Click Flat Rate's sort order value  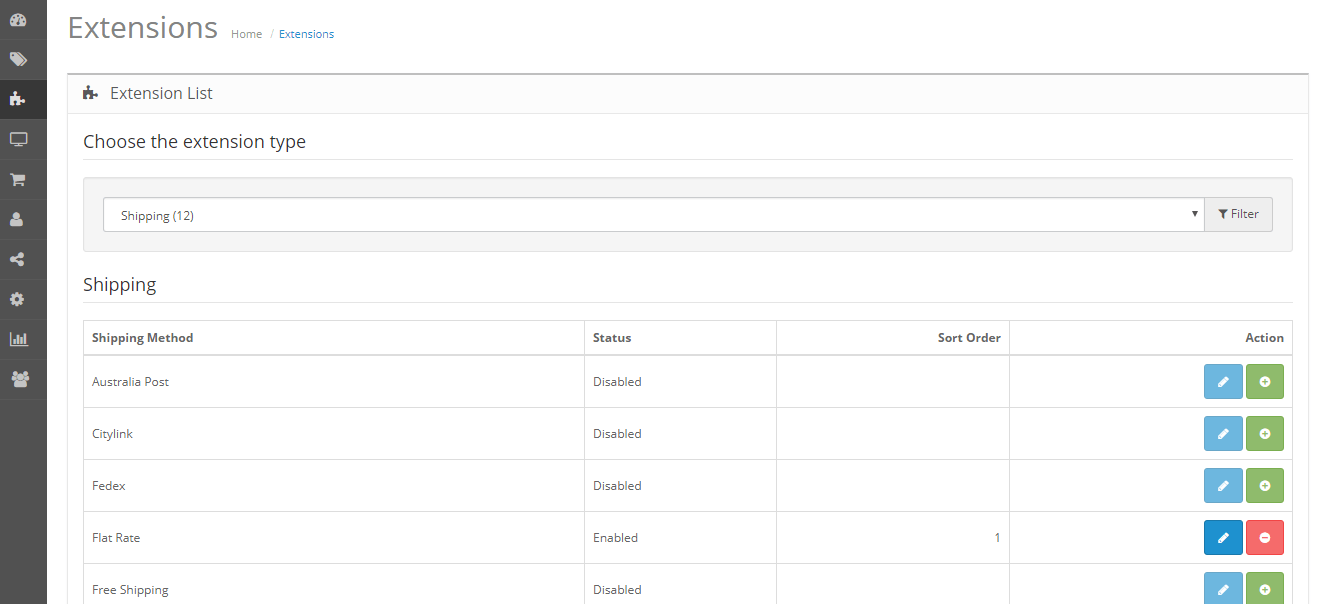pos(997,537)
